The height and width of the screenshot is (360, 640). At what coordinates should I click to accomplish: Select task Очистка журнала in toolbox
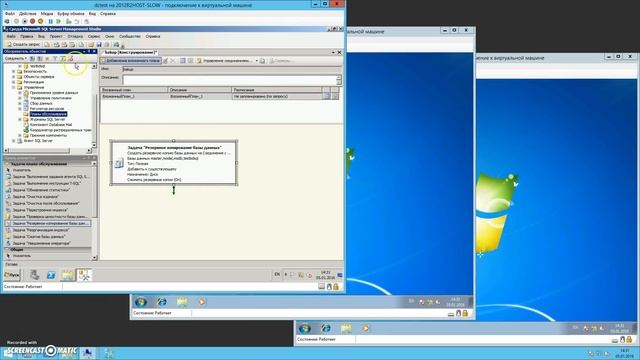click(x=36, y=196)
